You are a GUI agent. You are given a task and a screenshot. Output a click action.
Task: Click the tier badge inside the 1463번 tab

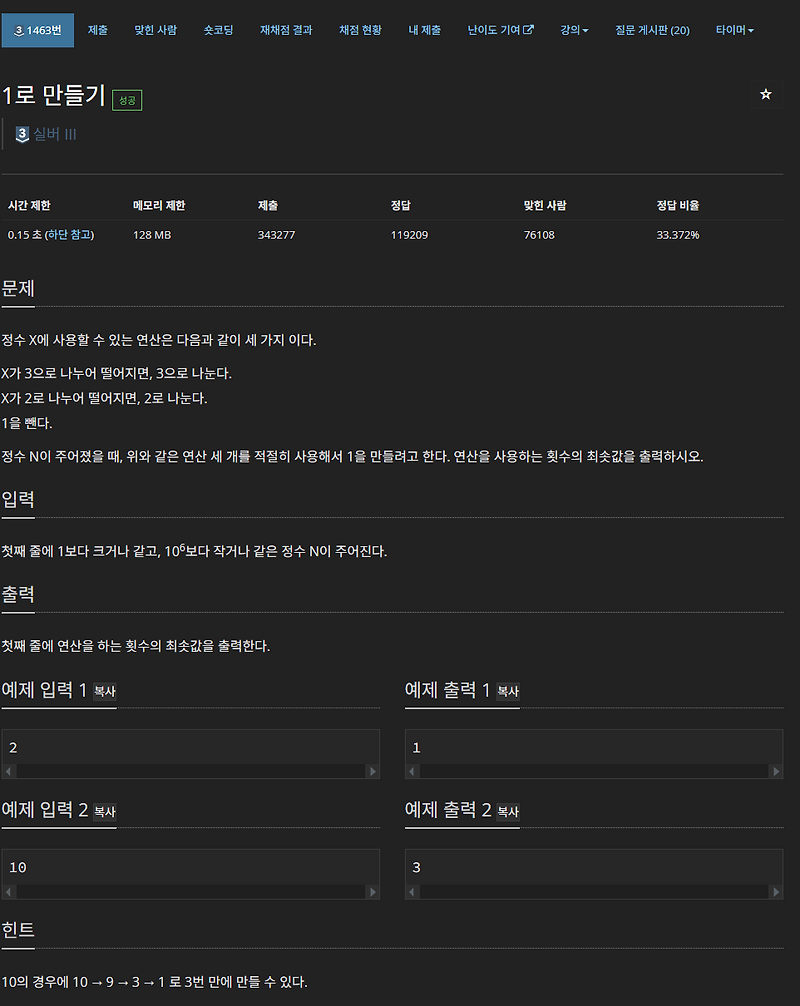point(18,30)
